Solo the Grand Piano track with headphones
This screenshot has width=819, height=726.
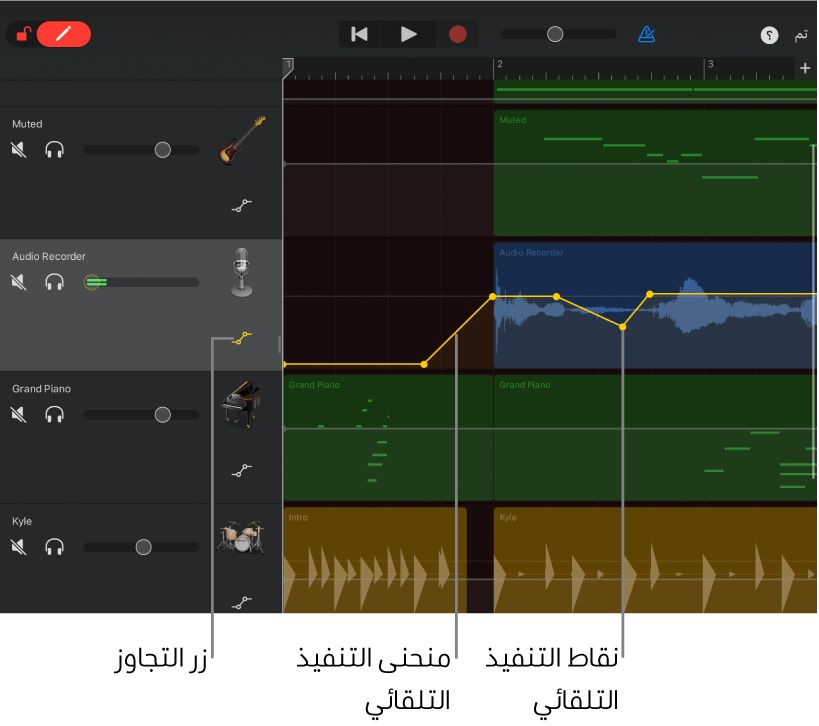tap(55, 414)
